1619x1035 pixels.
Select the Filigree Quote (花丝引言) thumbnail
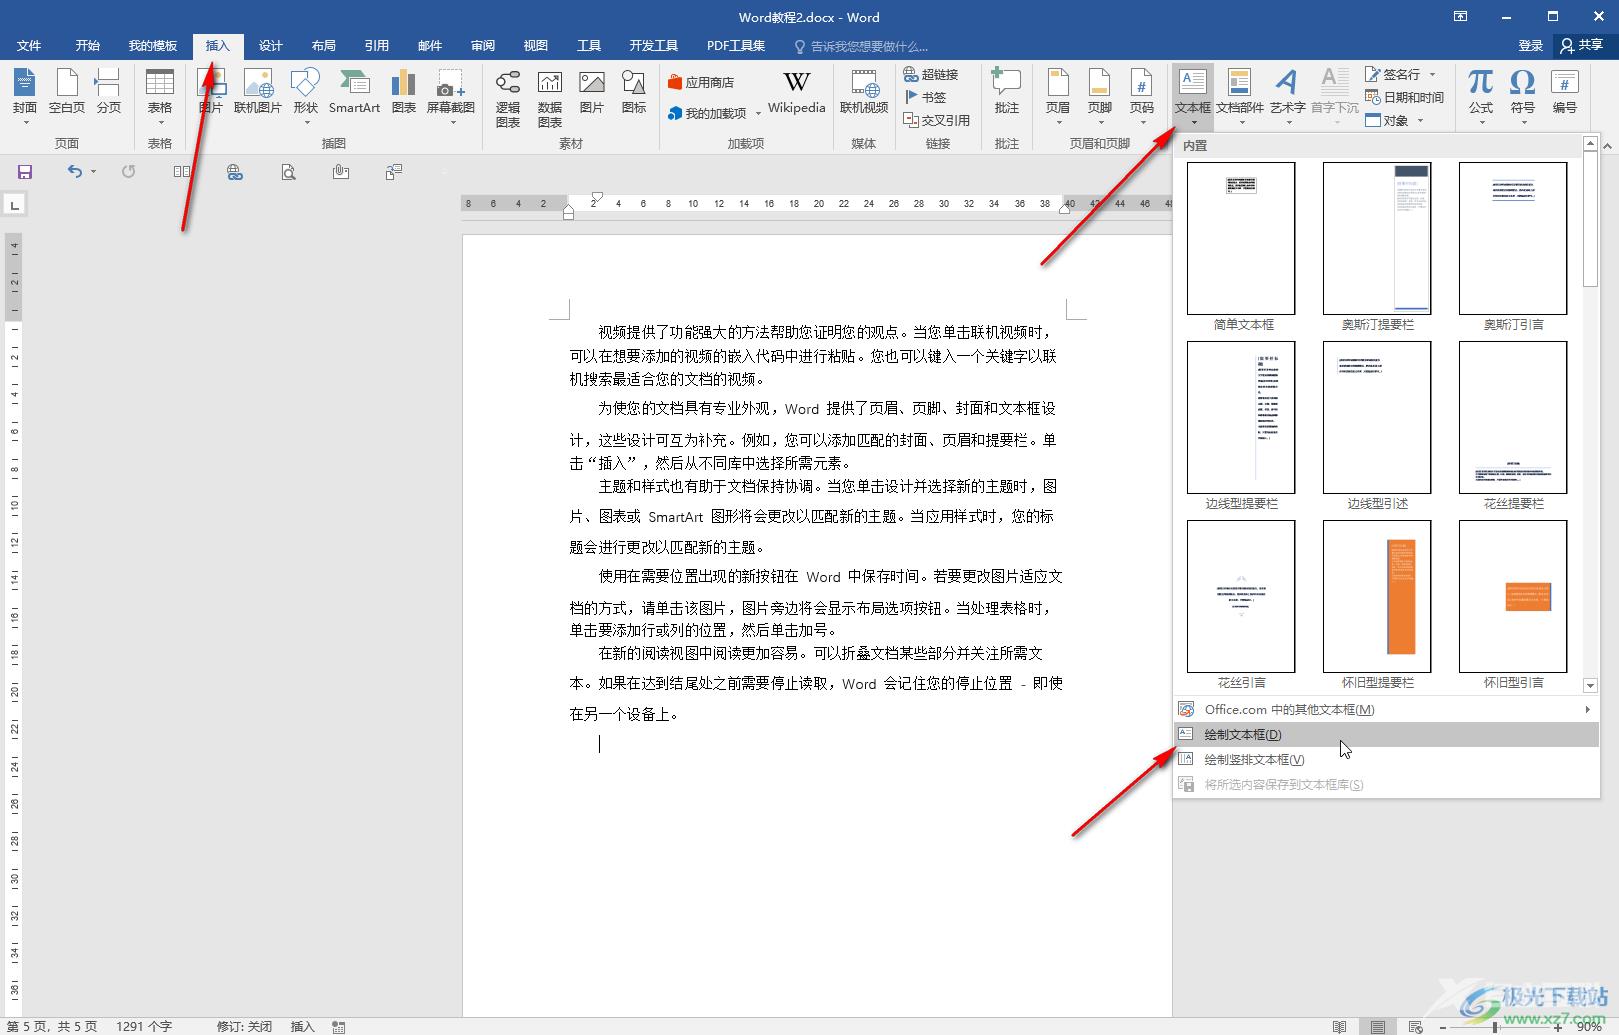(x=1241, y=604)
